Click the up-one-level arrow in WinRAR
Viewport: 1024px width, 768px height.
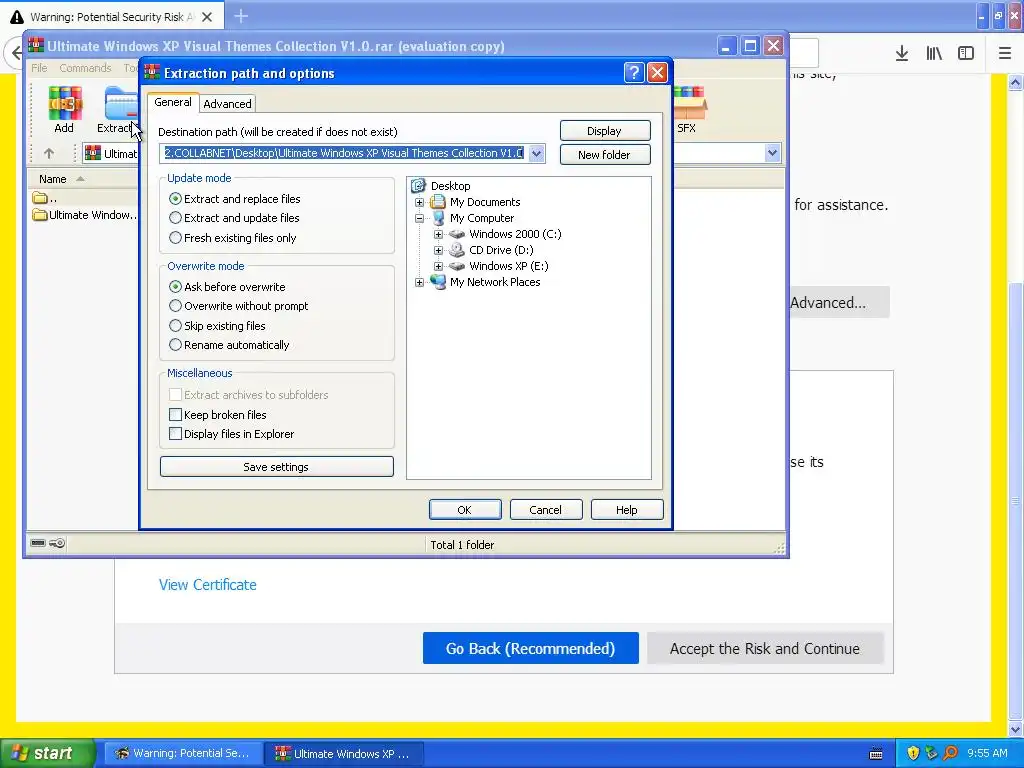[49, 153]
